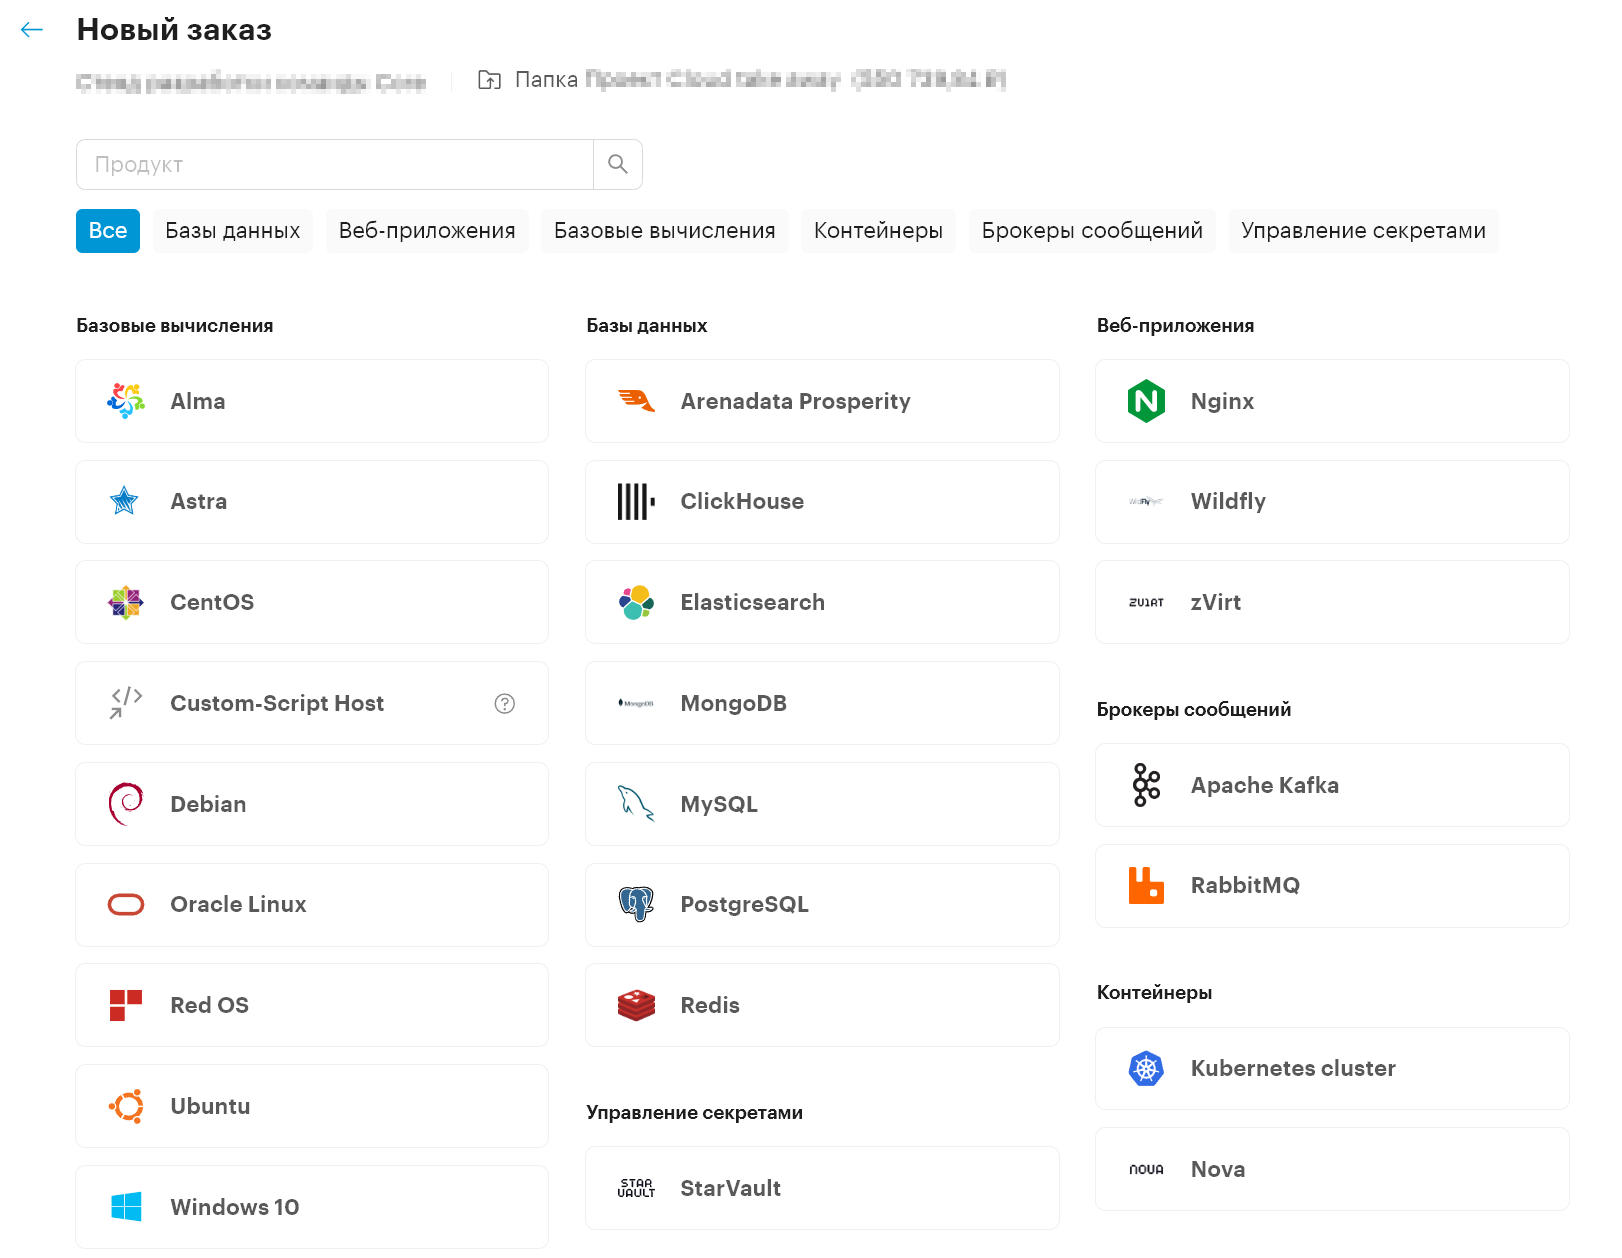The image size is (1622, 1258).
Task: Click the Kubernetes wheel icon
Action: click(1146, 1069)
